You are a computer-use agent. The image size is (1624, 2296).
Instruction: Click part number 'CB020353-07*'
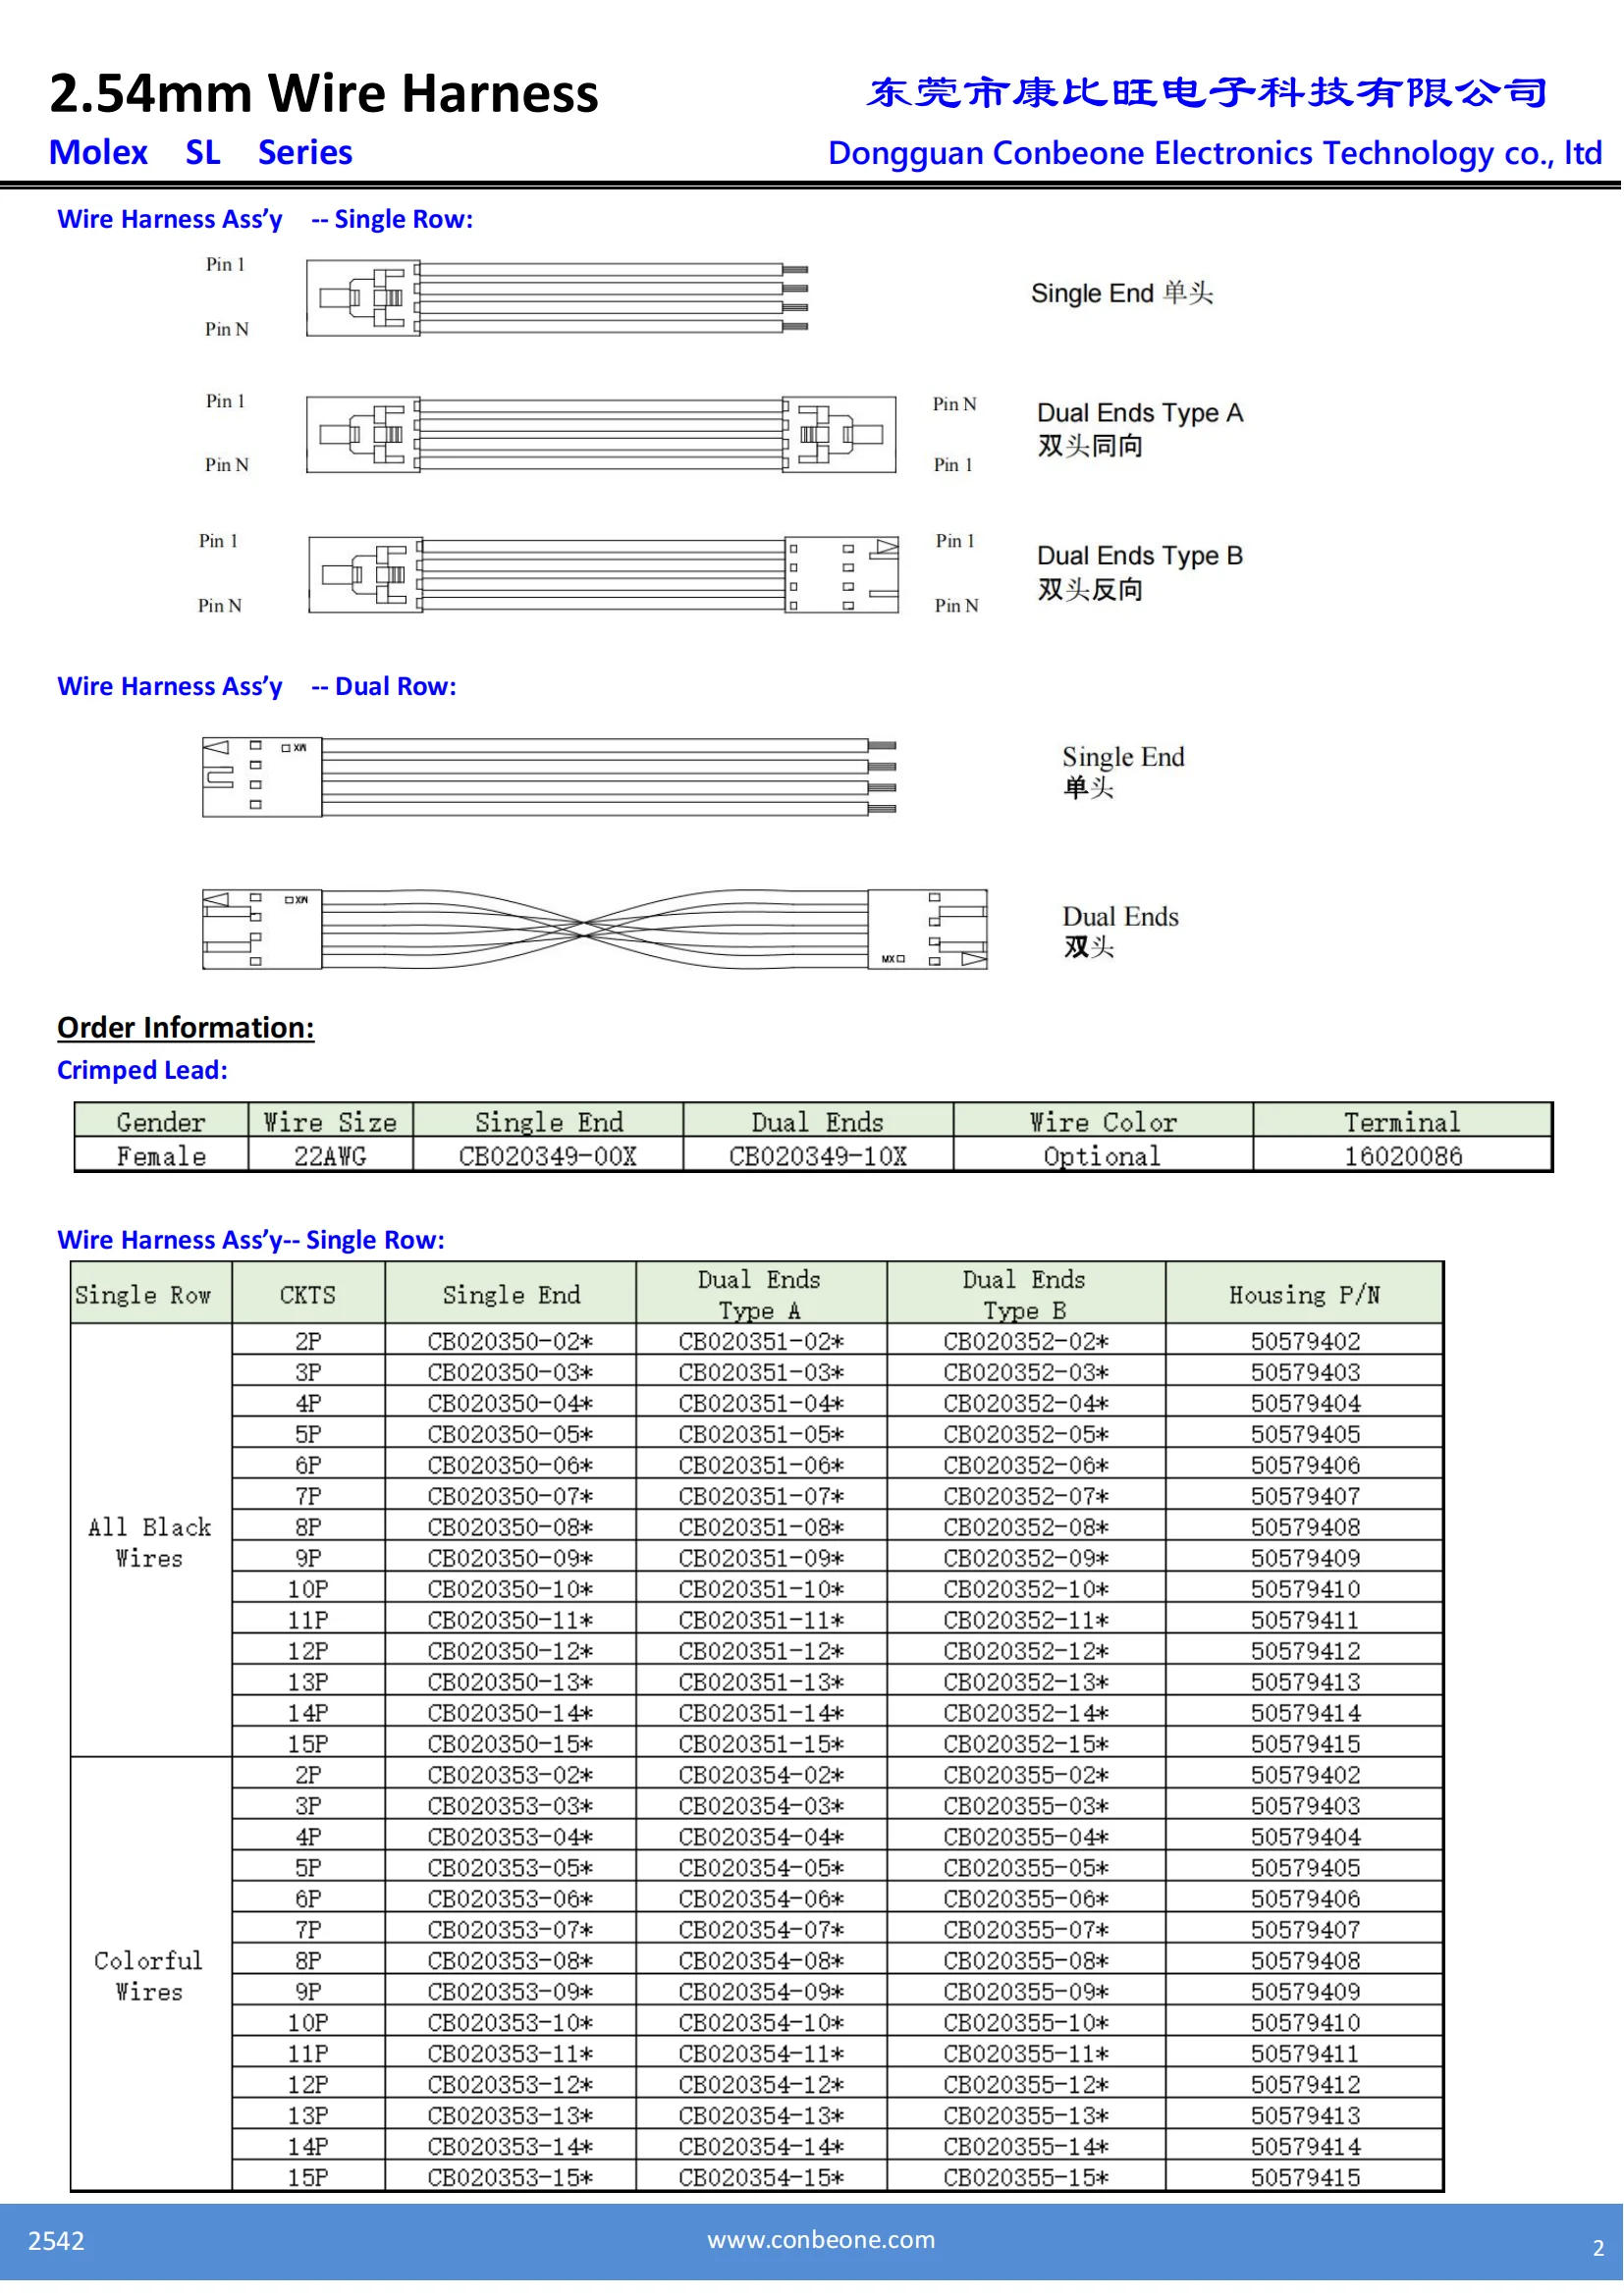point(511,1931)
